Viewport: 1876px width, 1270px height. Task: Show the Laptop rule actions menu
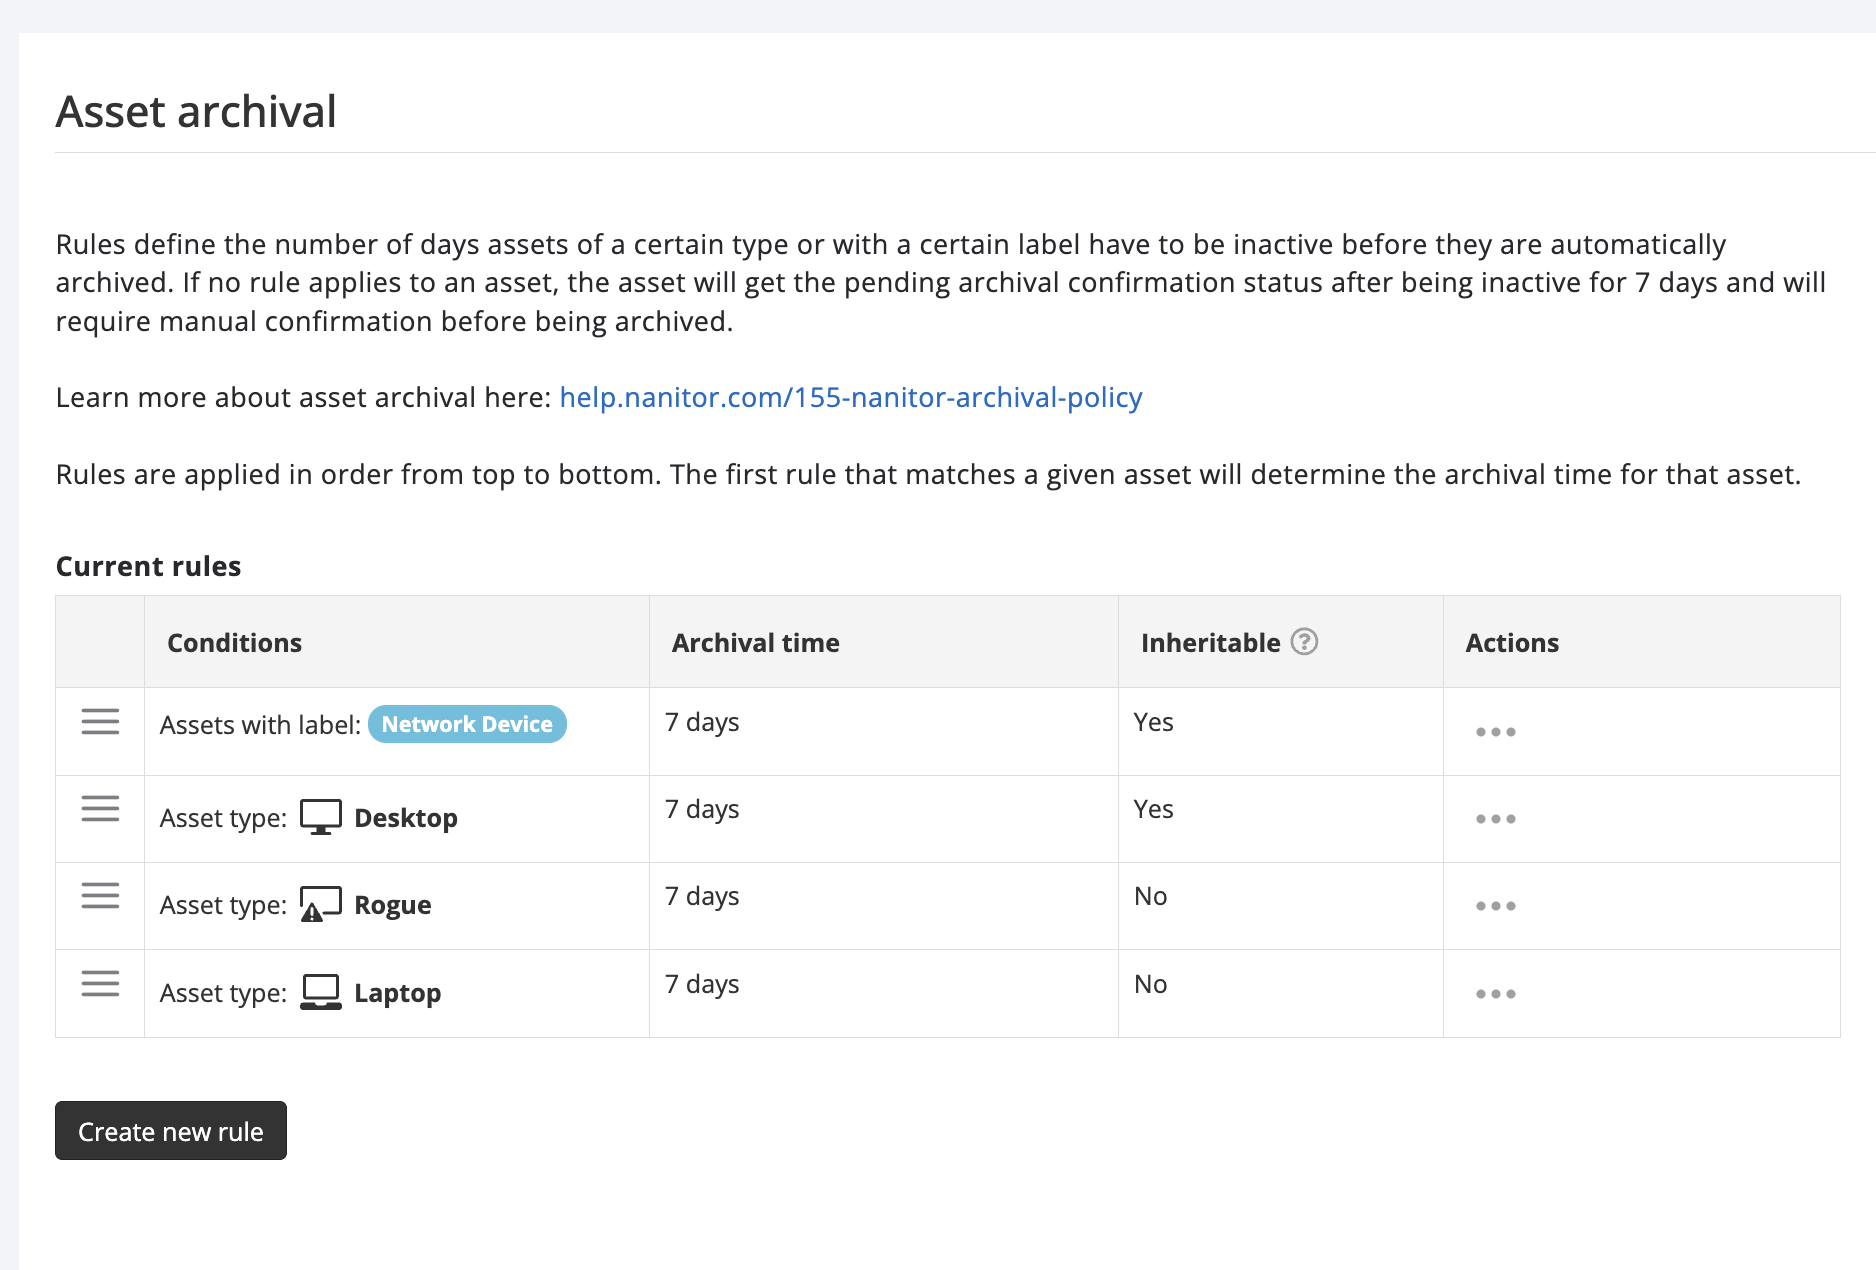pos(1495,994)
